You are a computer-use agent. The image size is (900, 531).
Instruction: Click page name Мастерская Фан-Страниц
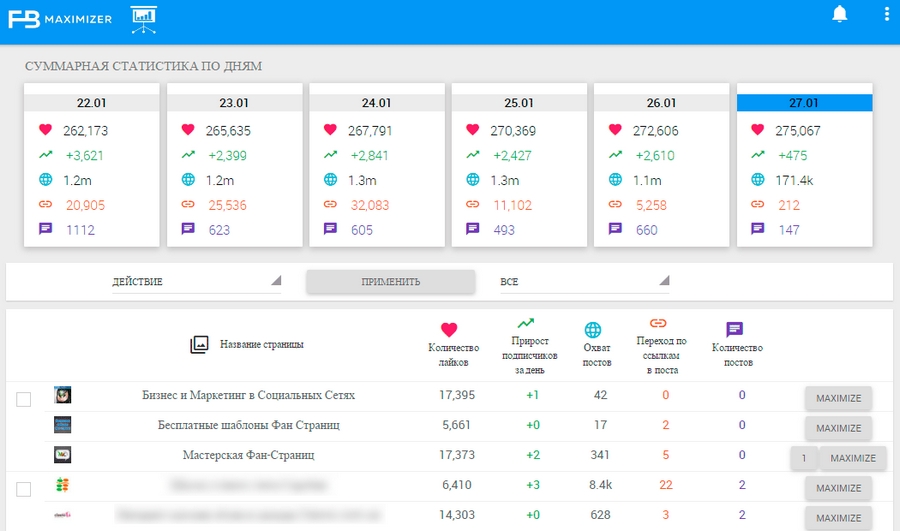click(249, 455)
